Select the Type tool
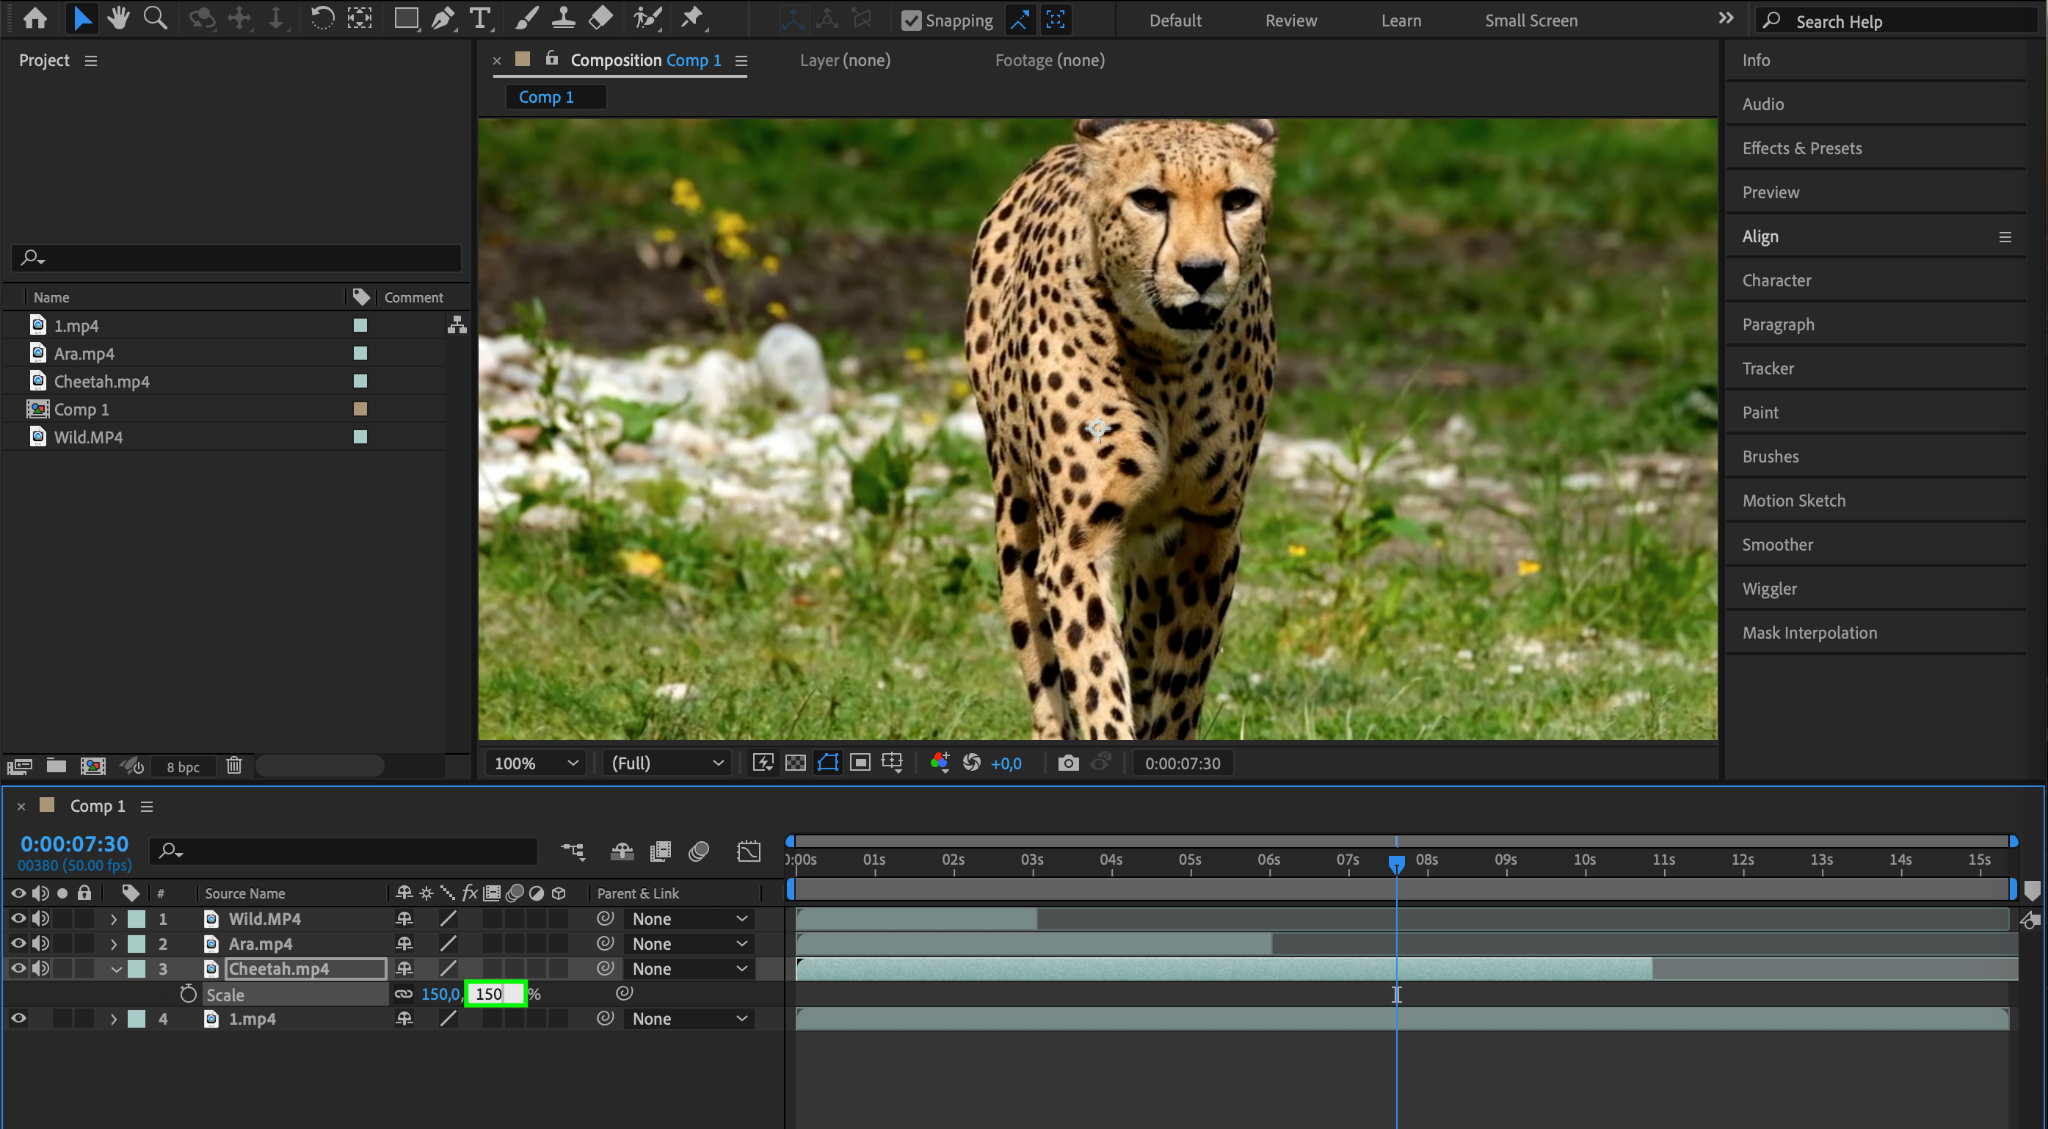The height and width of the screenshot is (1129, 2048). (x=480, y=18)
